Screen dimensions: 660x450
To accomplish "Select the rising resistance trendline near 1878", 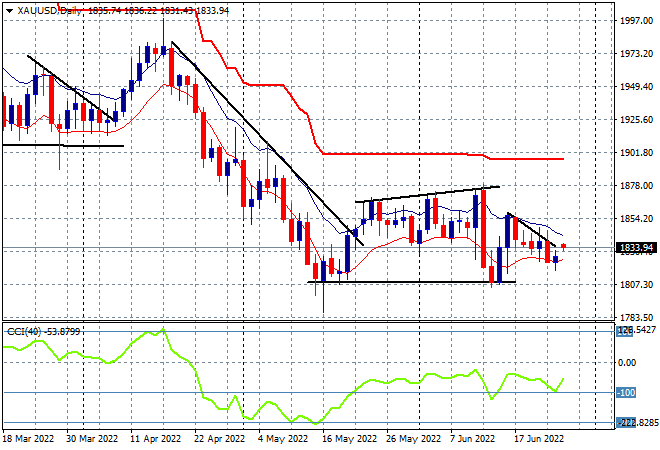I will pos(427,194).
